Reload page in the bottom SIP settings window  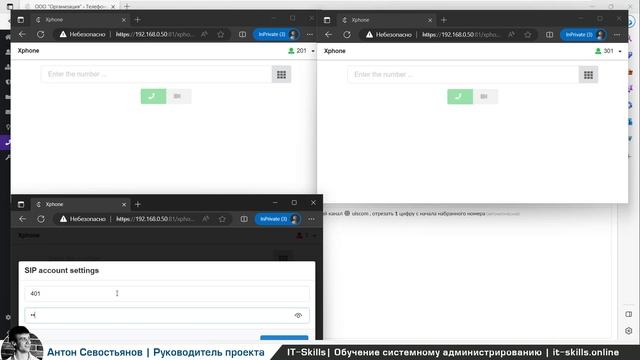41,219
